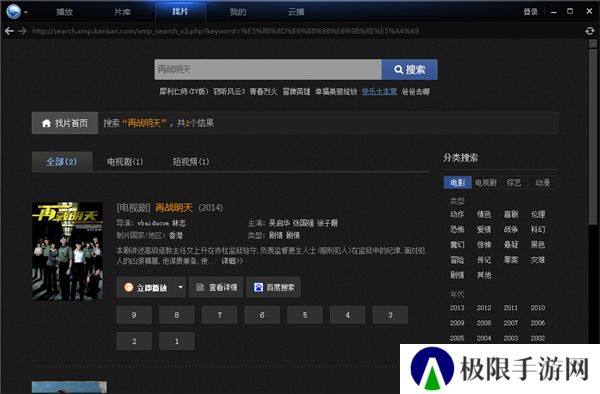This screenshot has width=600, height=394.
Task: Switch to the 云播 tab
Action: click(x=296, y=12)
